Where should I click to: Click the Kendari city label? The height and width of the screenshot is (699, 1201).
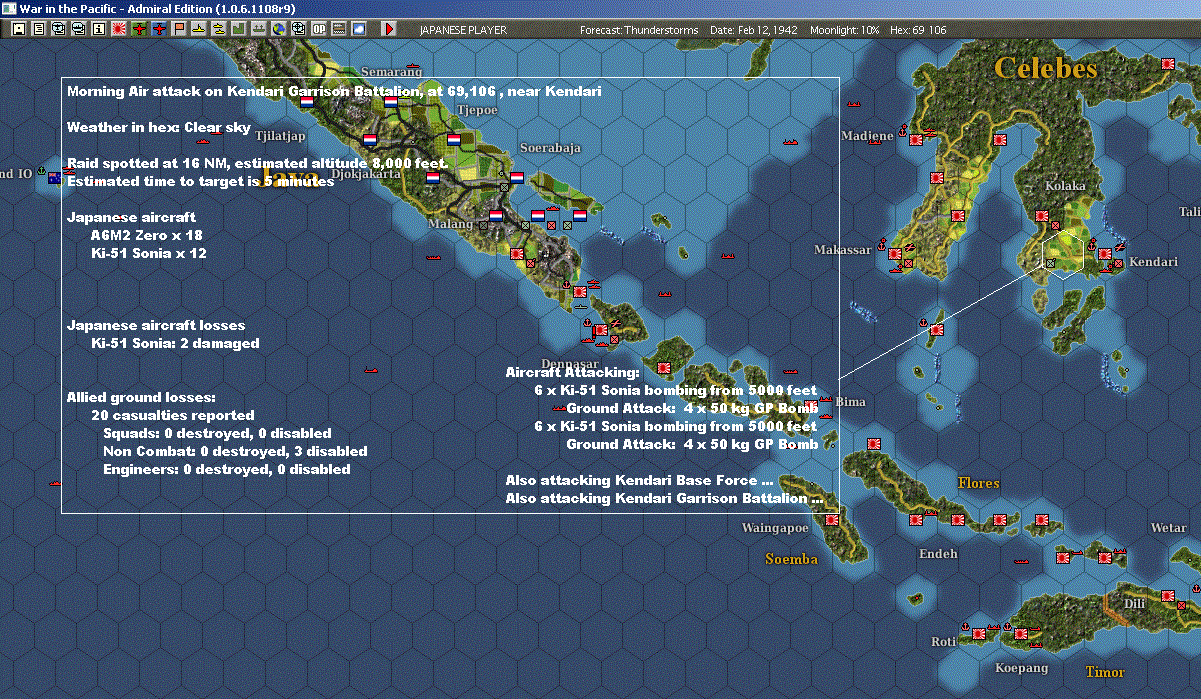1153,262
